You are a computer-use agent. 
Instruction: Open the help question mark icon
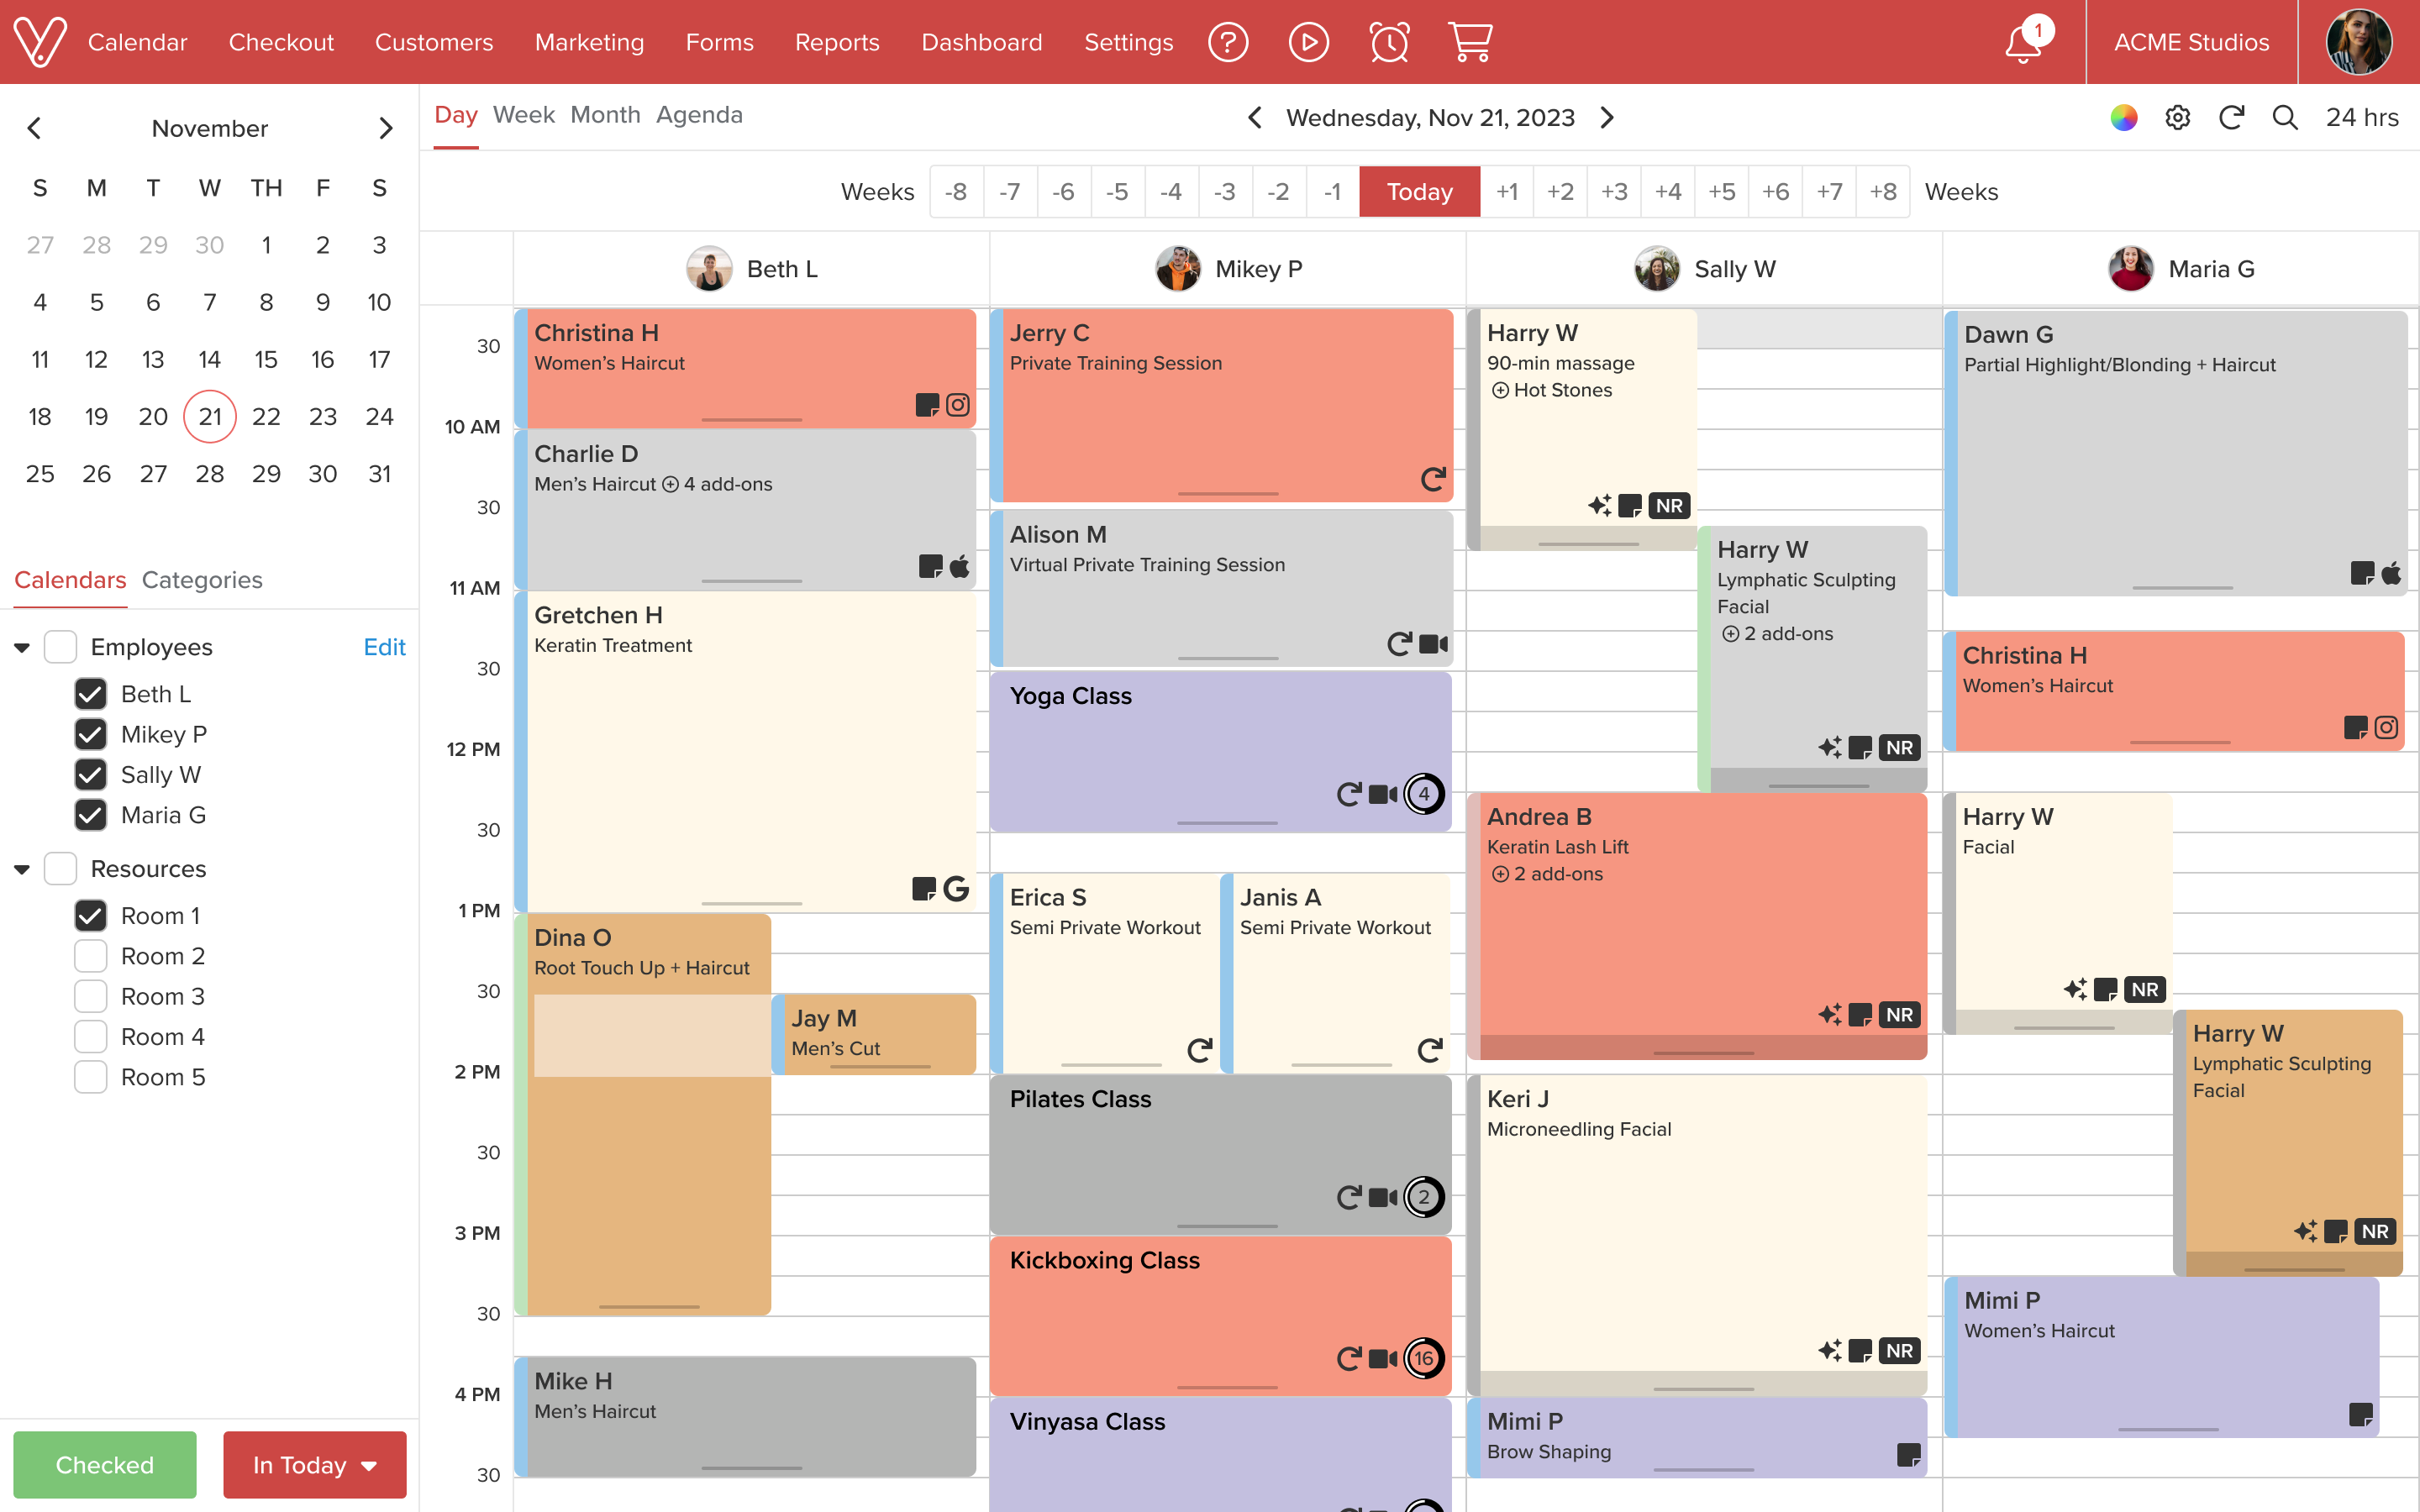[1228, 42]
